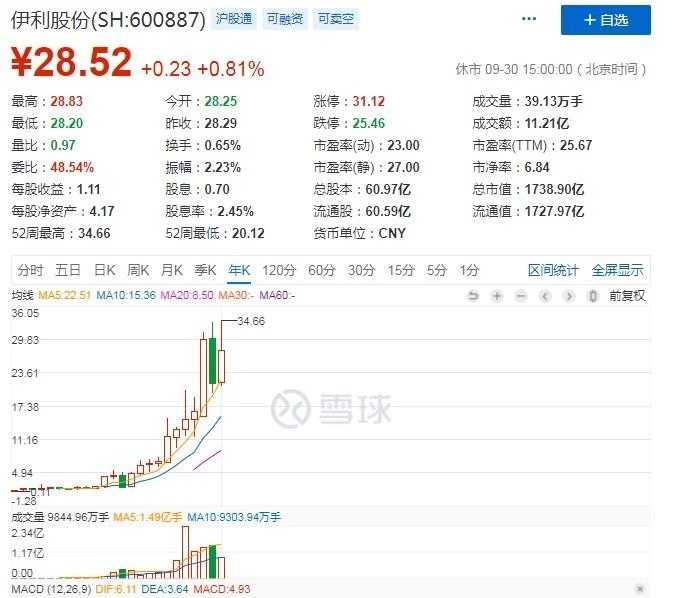Click the 成交量 9844.96万手 volume label

pyautogui.click(x=60, y=517)
